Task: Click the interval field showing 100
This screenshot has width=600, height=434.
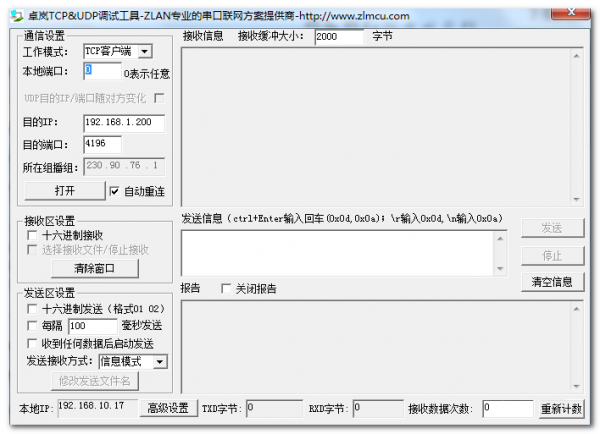Action: [93, 326]
